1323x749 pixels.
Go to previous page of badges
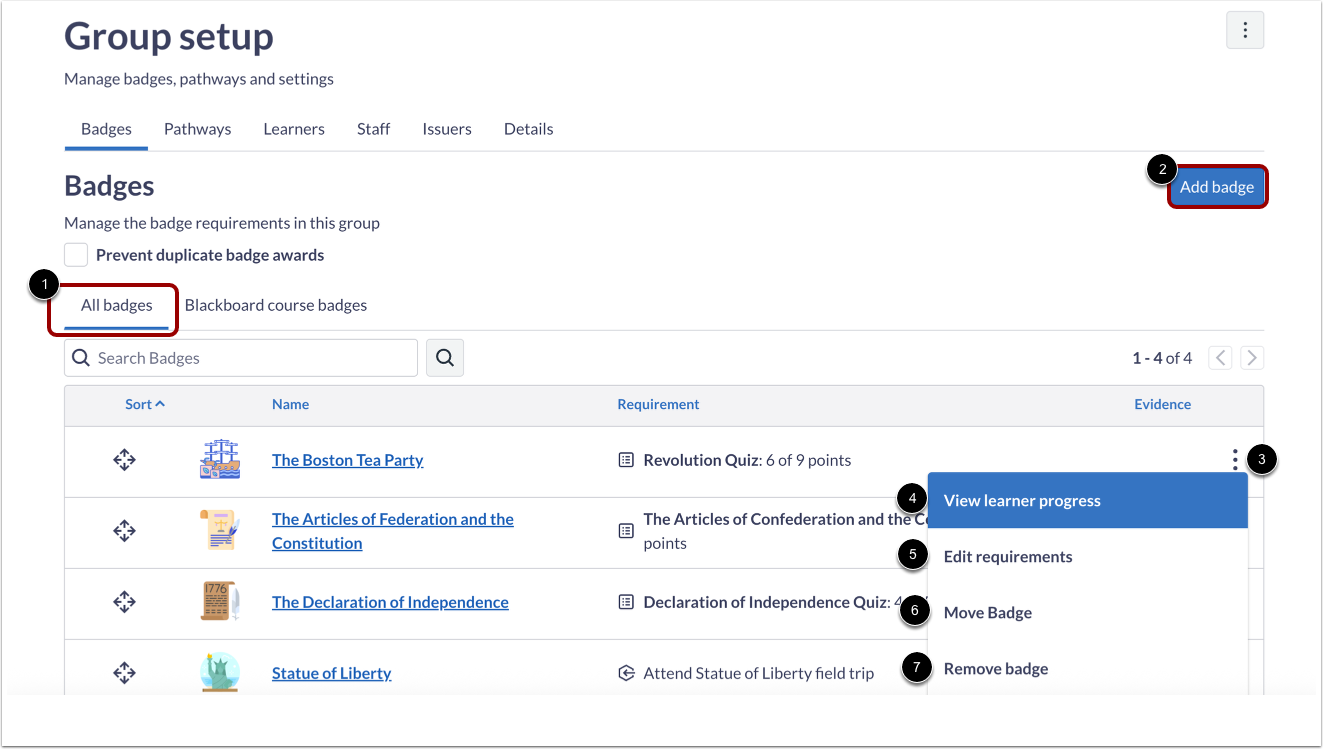1220,358
